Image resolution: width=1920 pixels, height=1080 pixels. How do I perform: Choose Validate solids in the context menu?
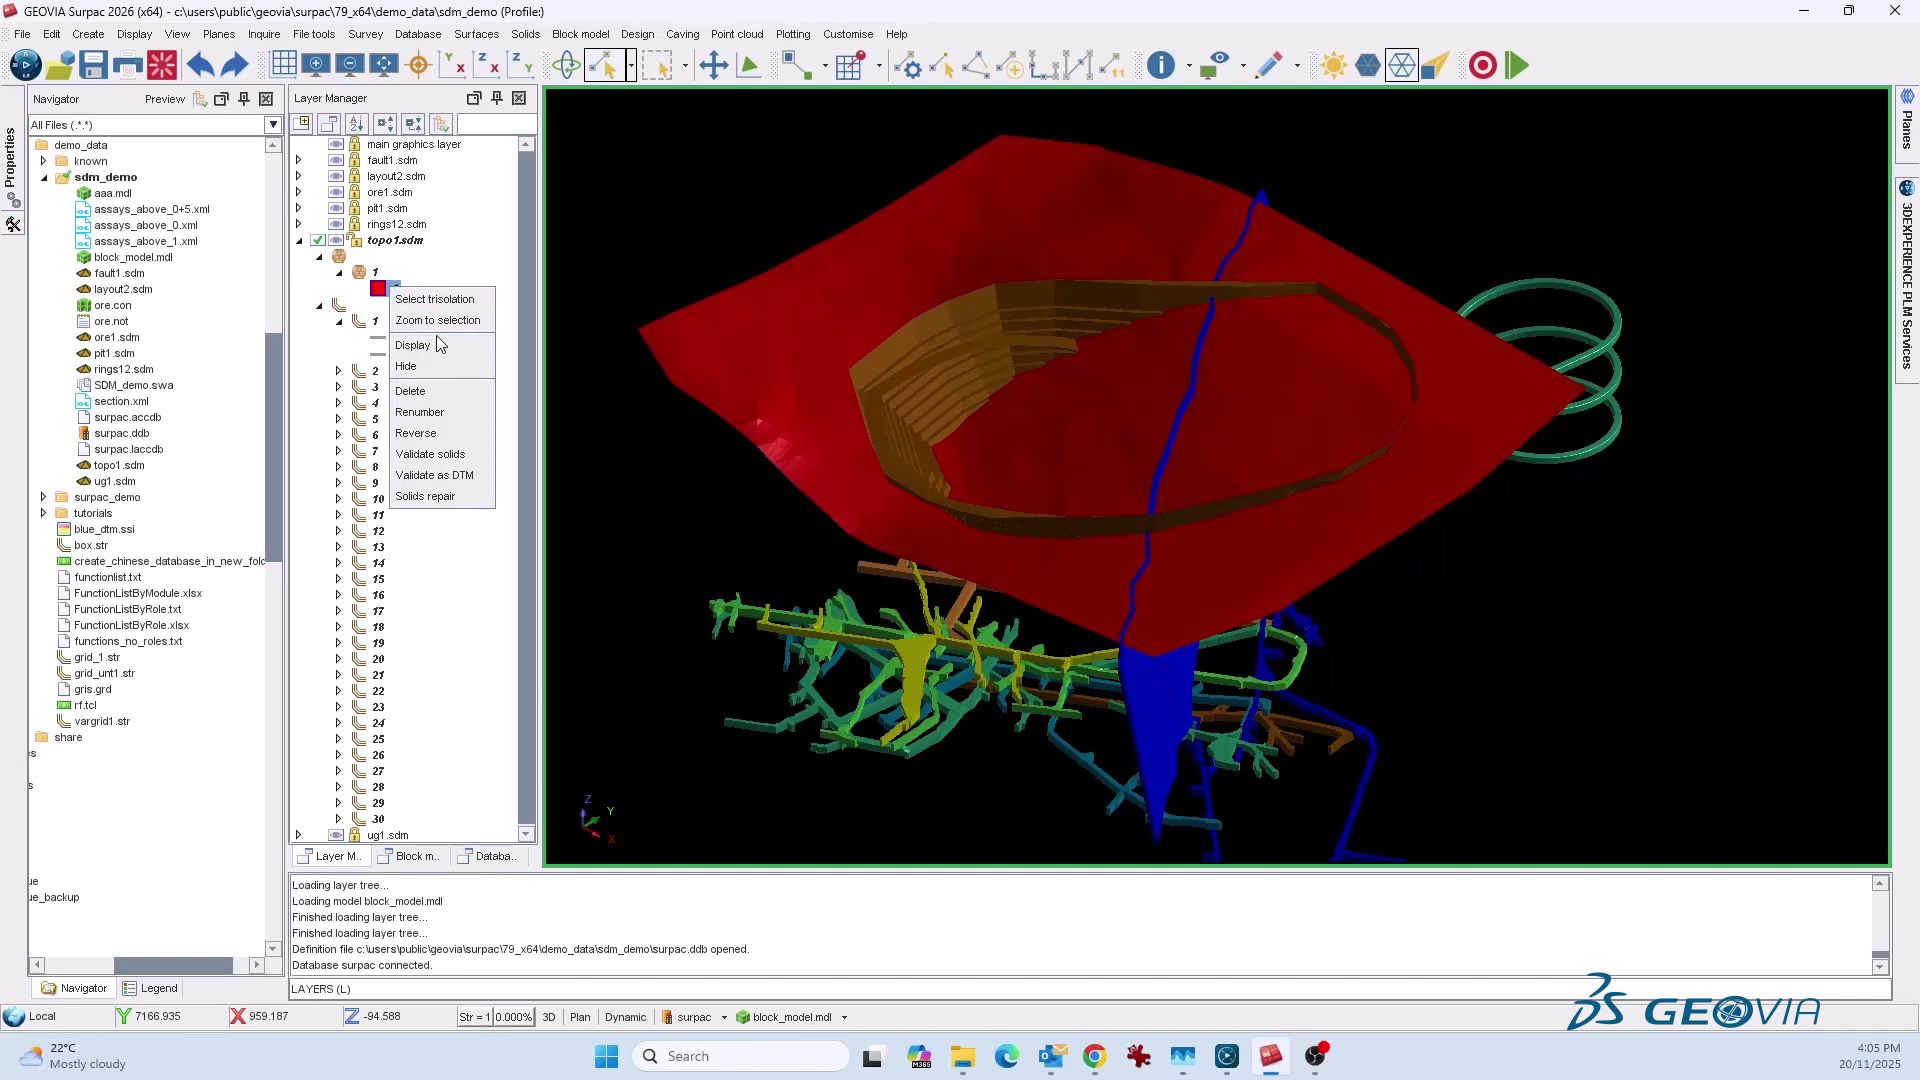[430, 455]
